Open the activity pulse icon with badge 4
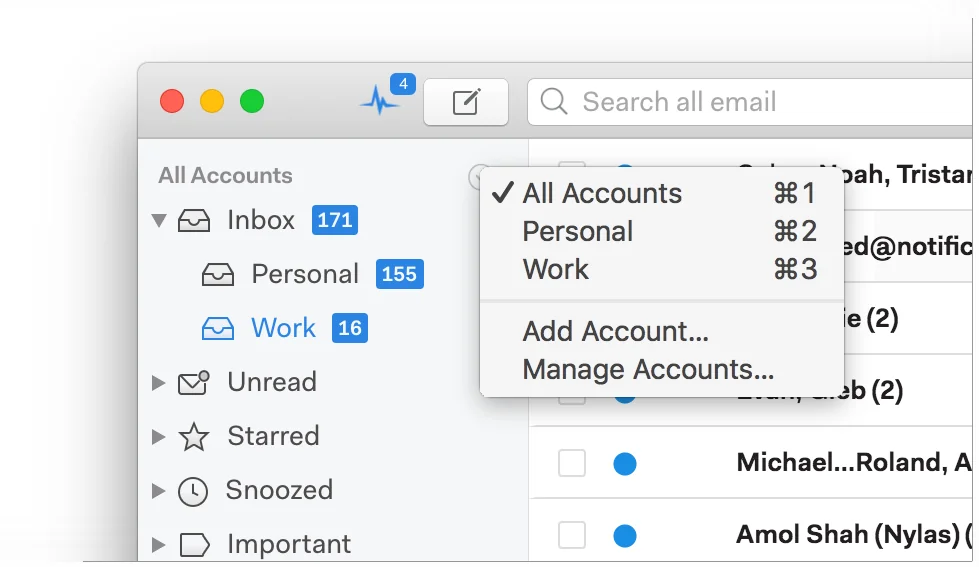The image size is (979, 567). pyautogui.click(x=387, y=95)
